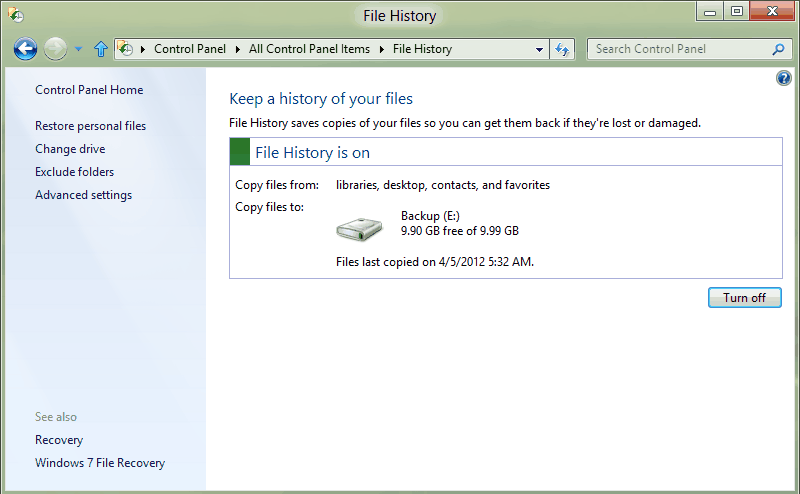Select All Control Panel Items breadcrumb
This screenshot has width=800, height=494.
tap(309, 49)
